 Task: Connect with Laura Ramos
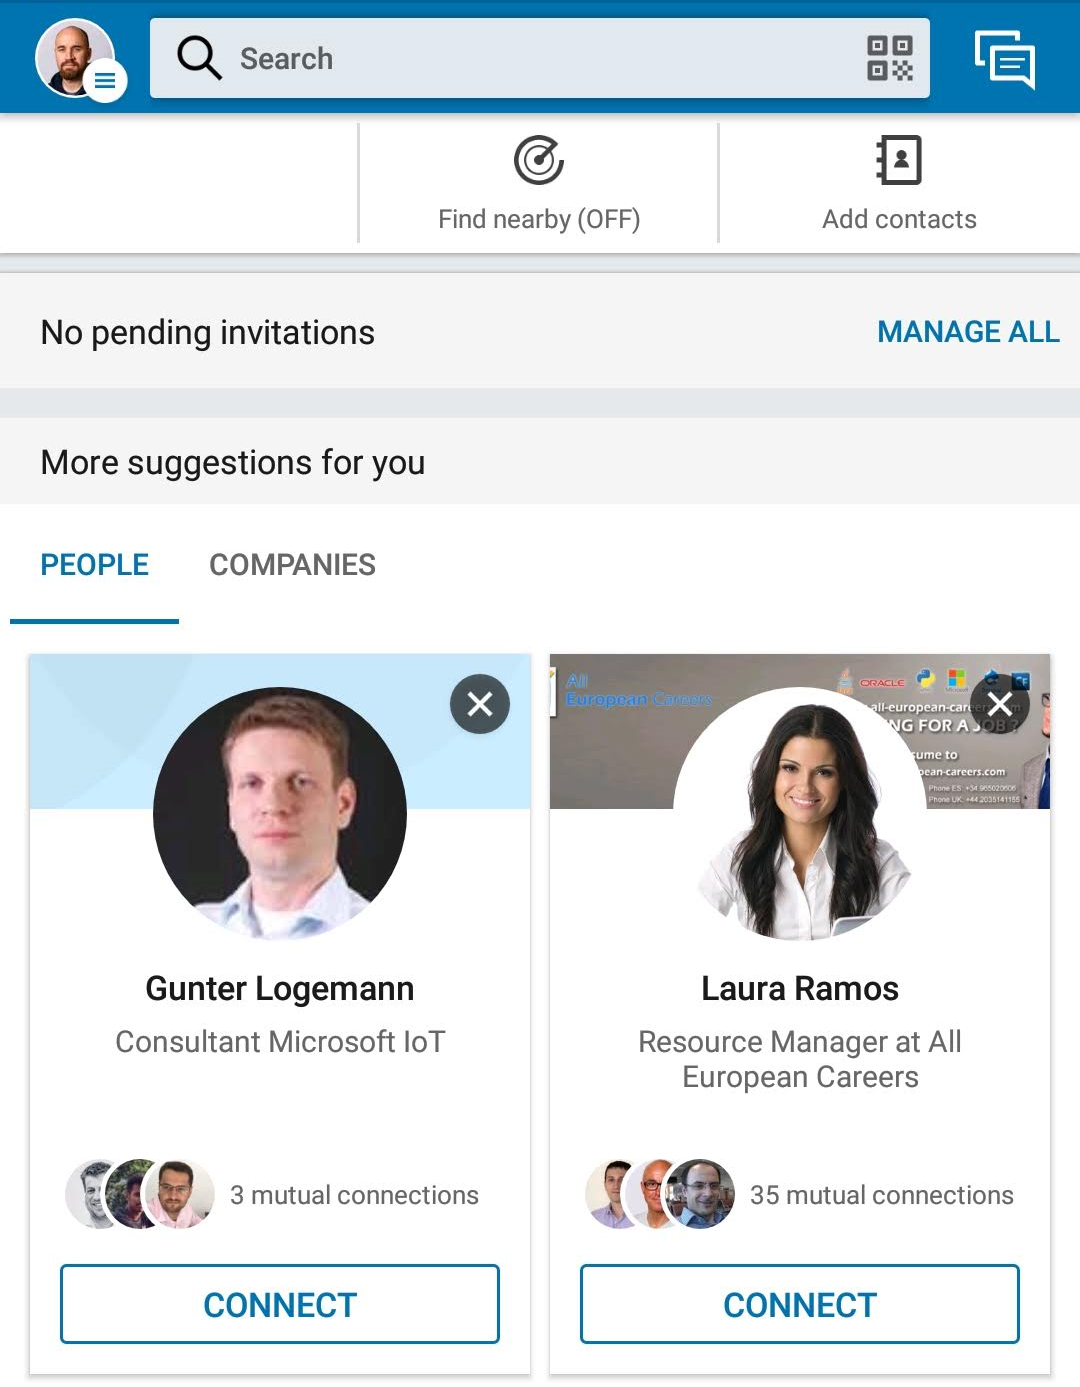pyautogui.click(x=800, y=1304)
